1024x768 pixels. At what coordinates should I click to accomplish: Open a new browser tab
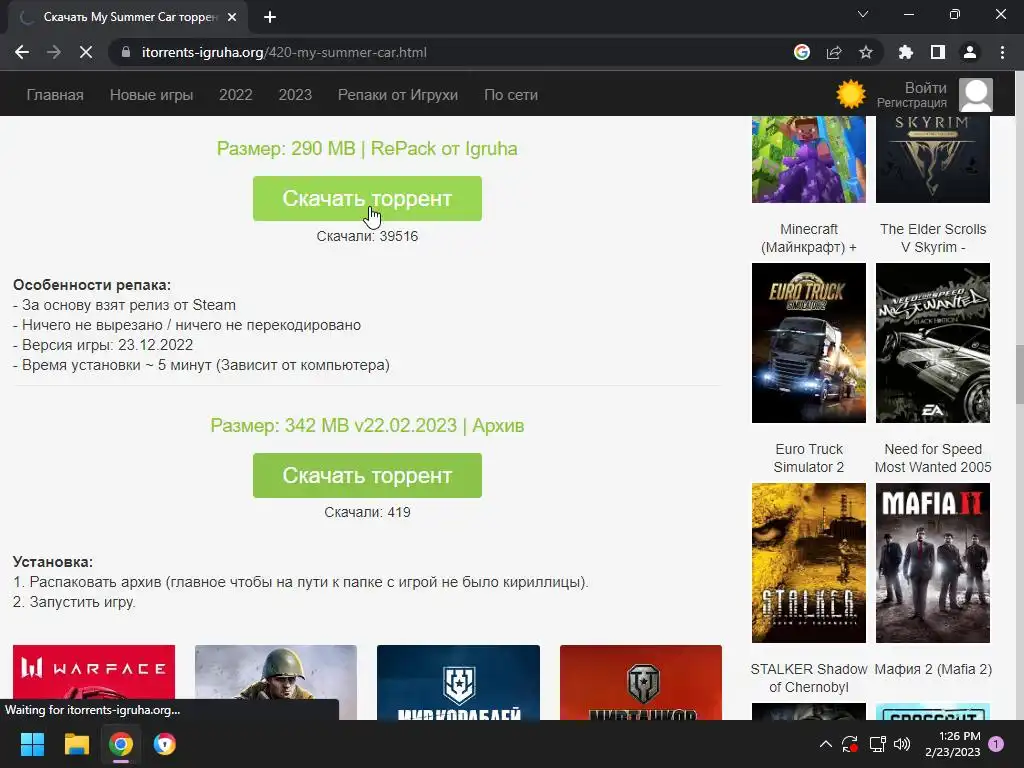pos(270,17)
